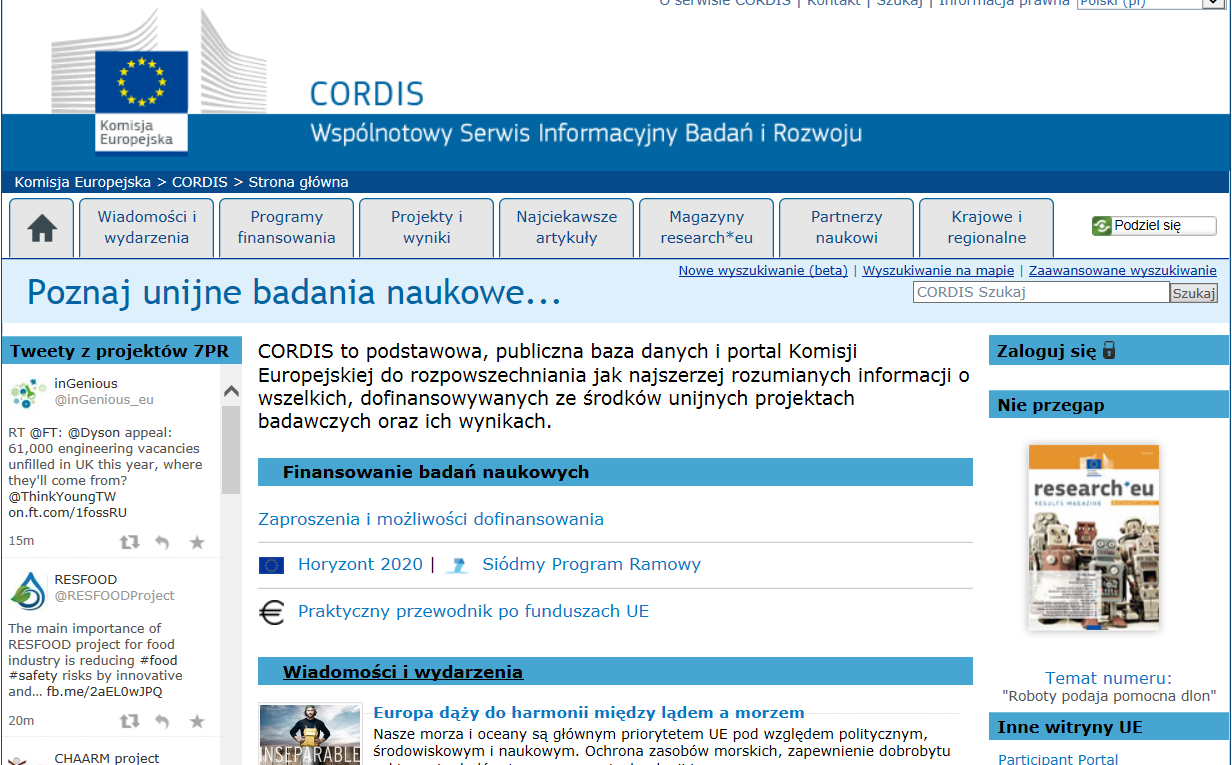
Task: Click the @inGenious_eu handle
Action: [104, 400]
